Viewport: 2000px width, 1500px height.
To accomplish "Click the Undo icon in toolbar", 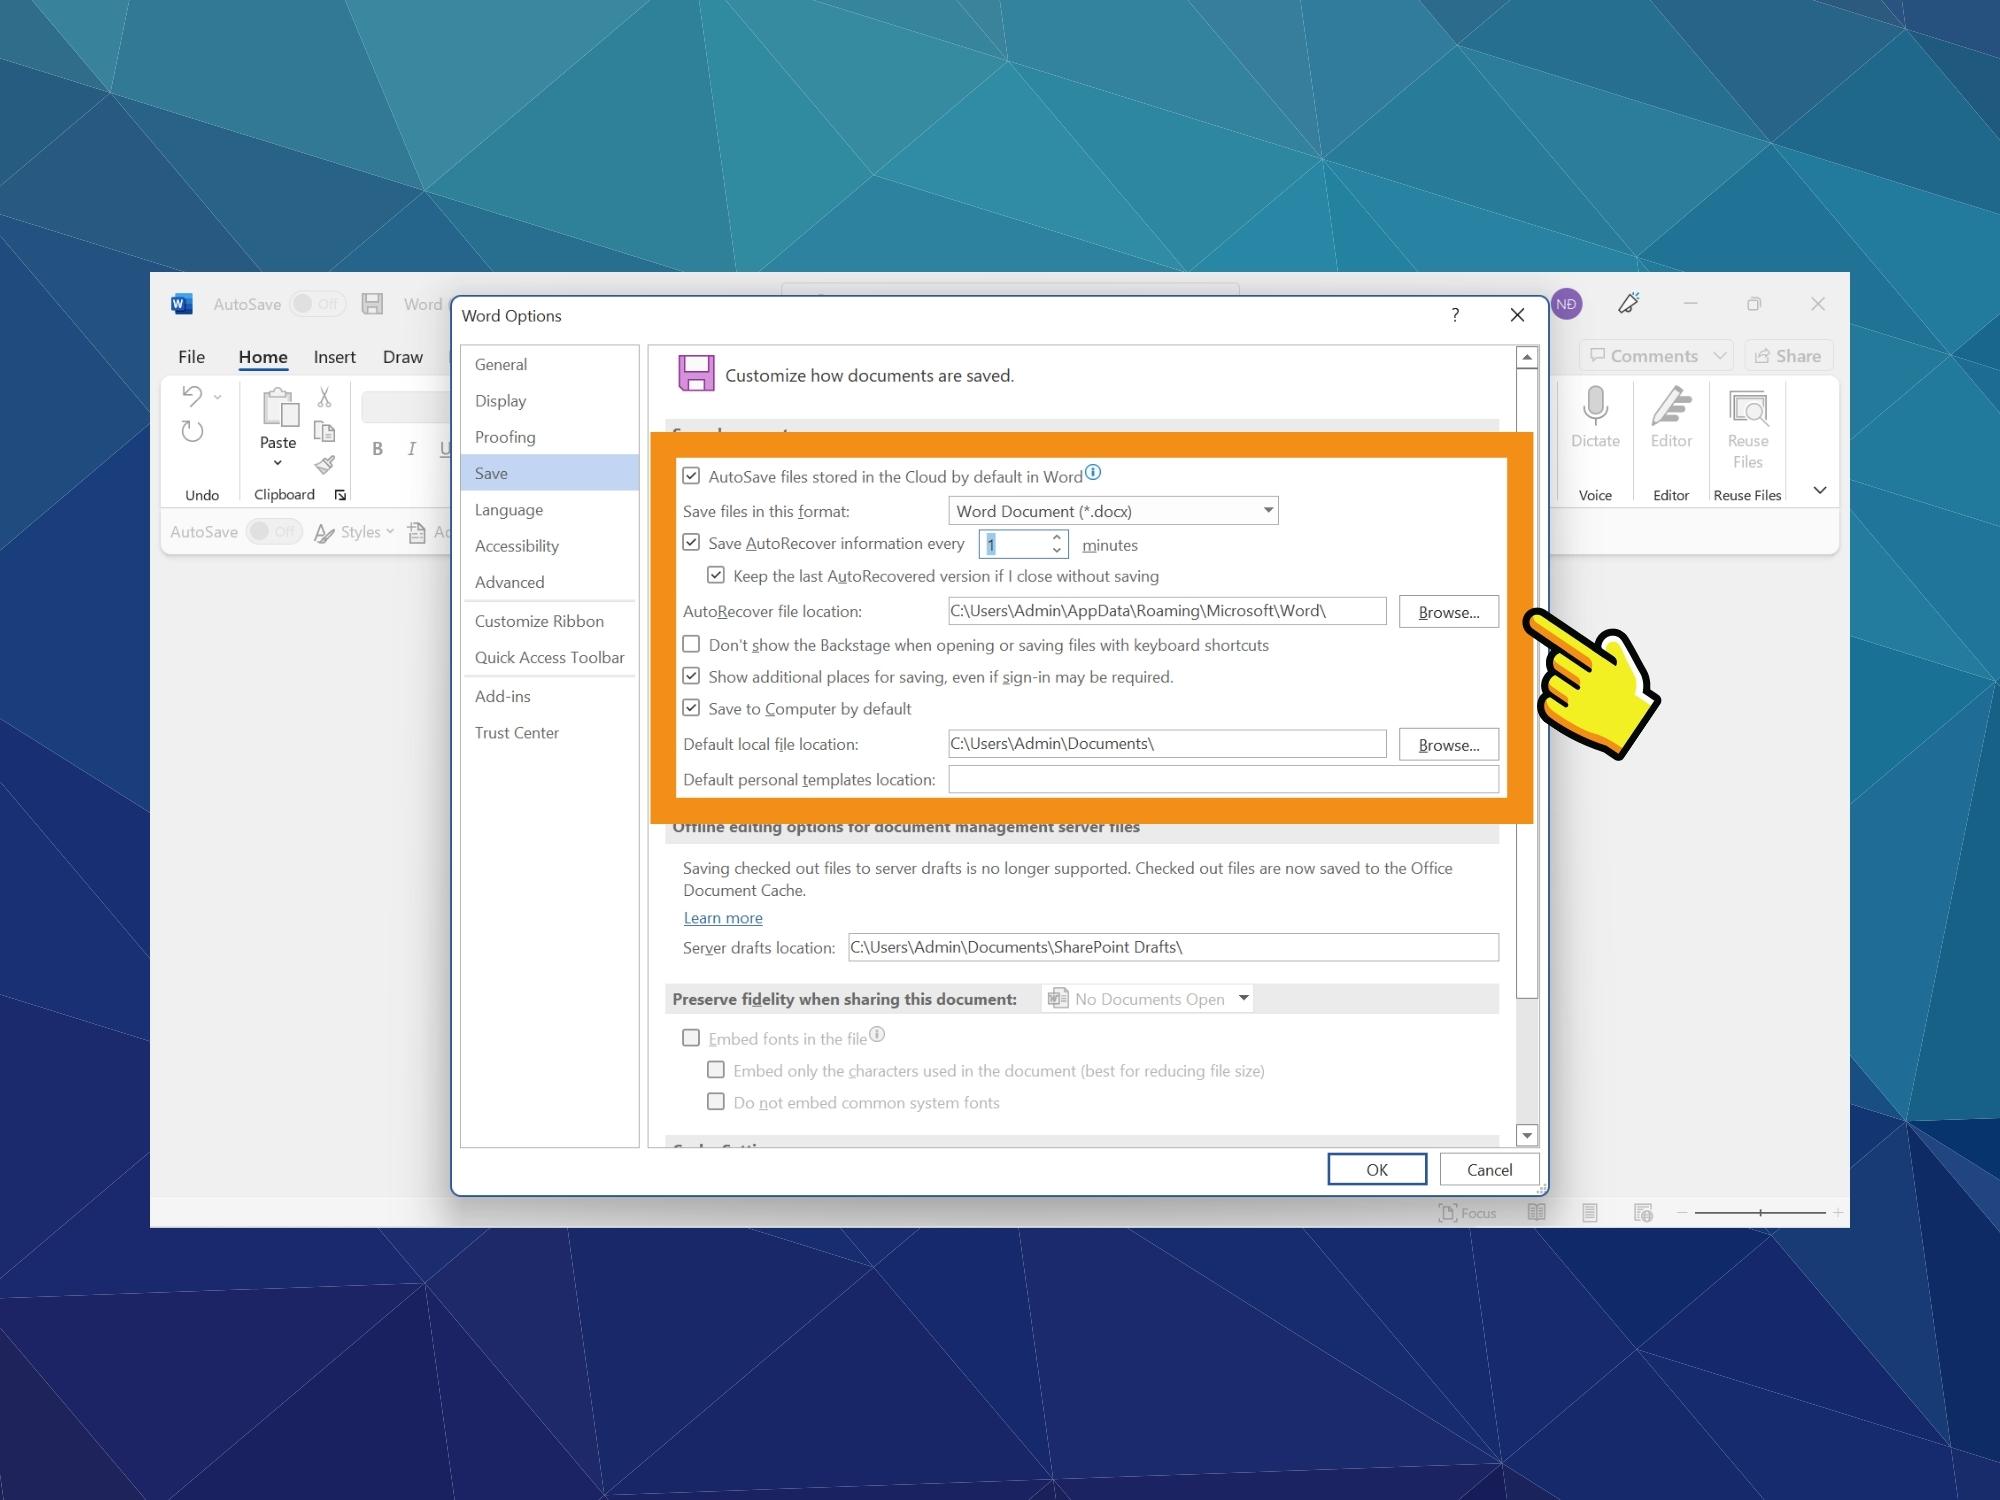I will click(191, 397).
